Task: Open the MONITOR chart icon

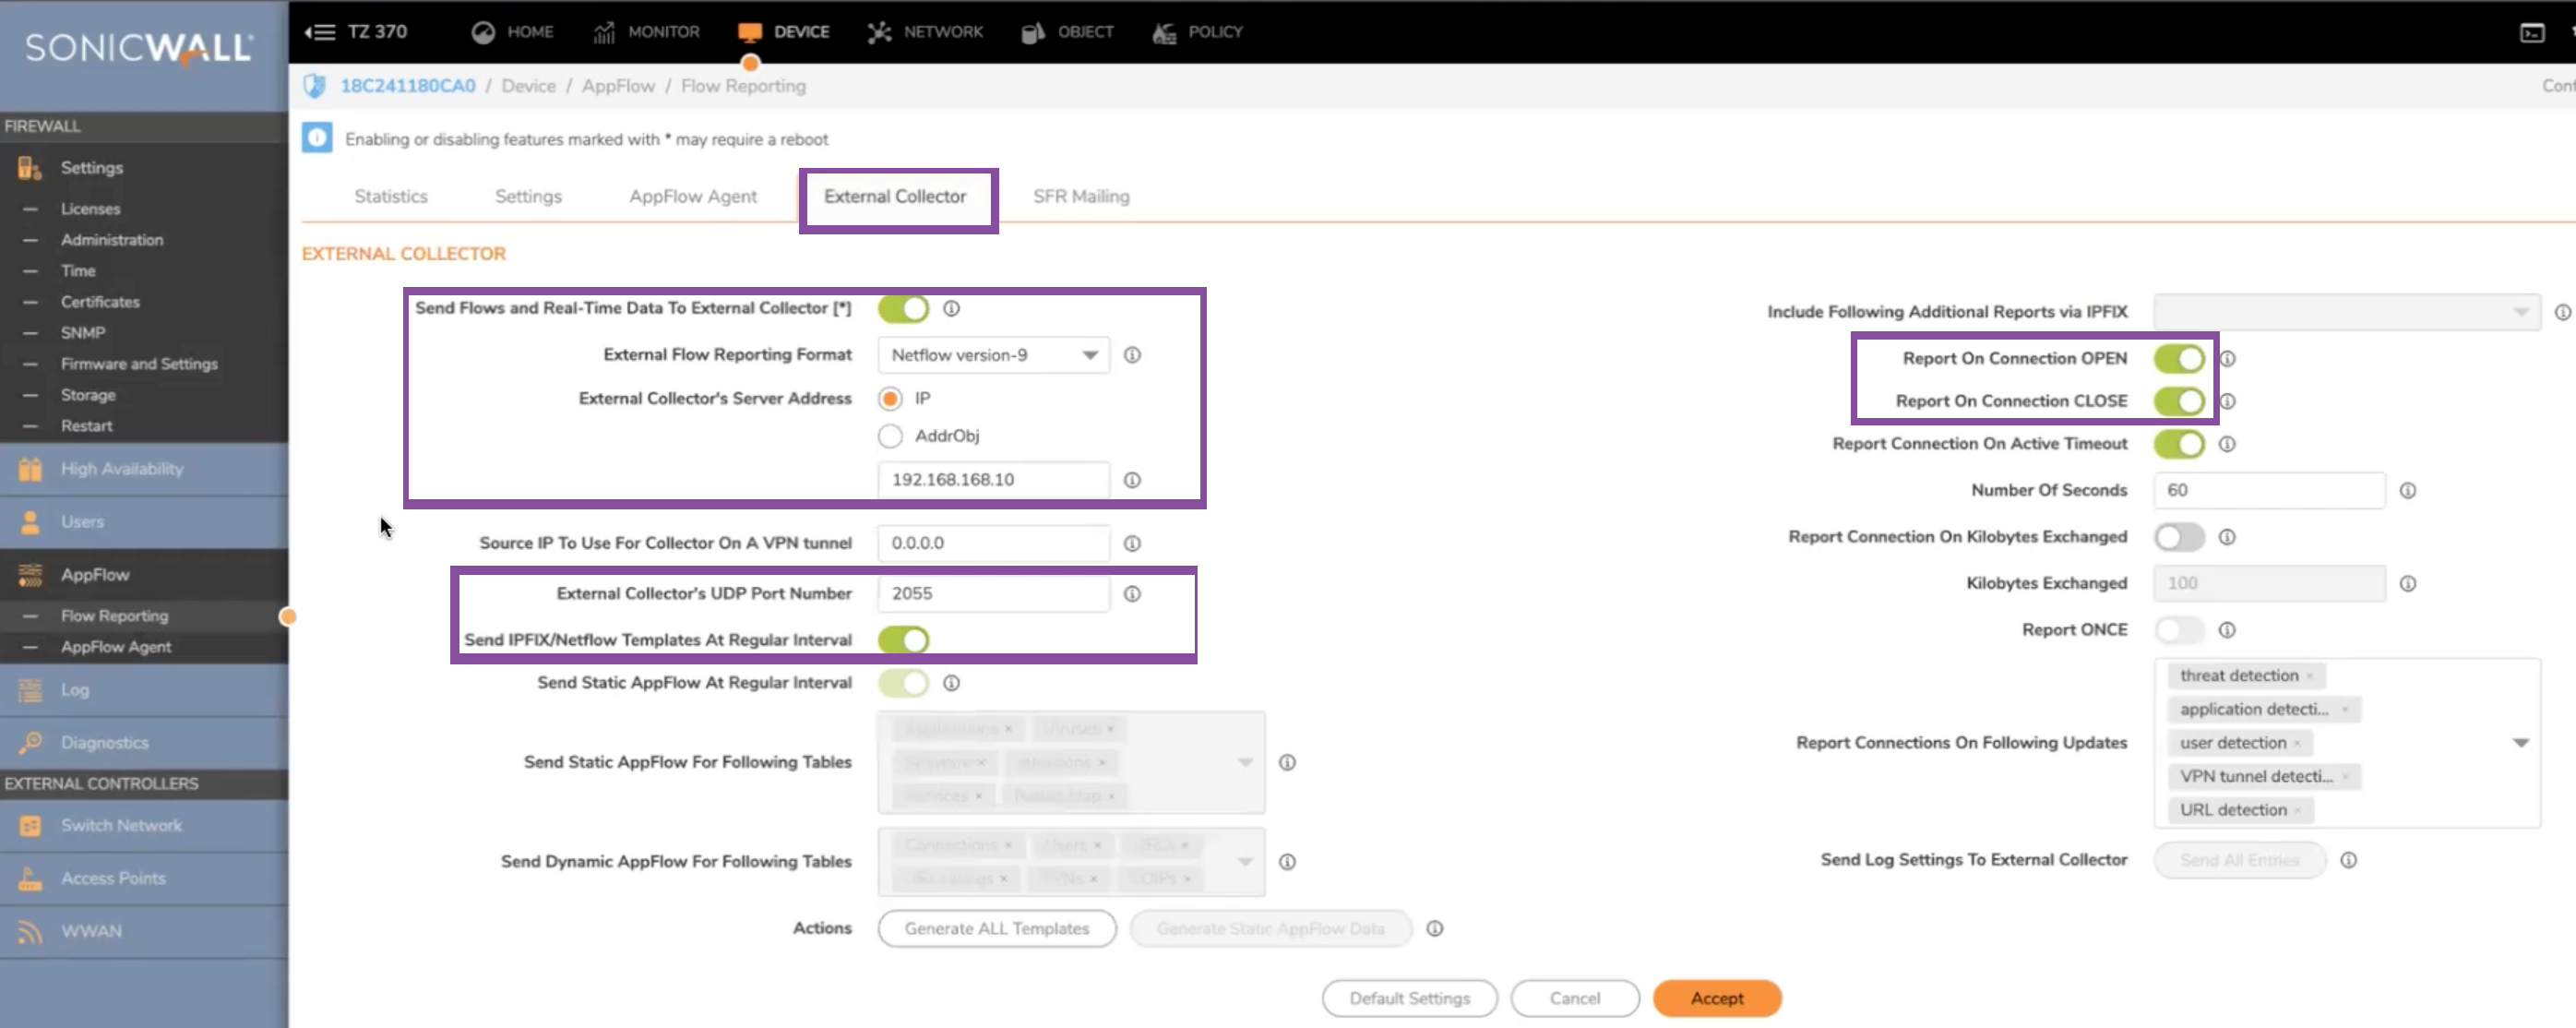Action: tap(604, 32)
